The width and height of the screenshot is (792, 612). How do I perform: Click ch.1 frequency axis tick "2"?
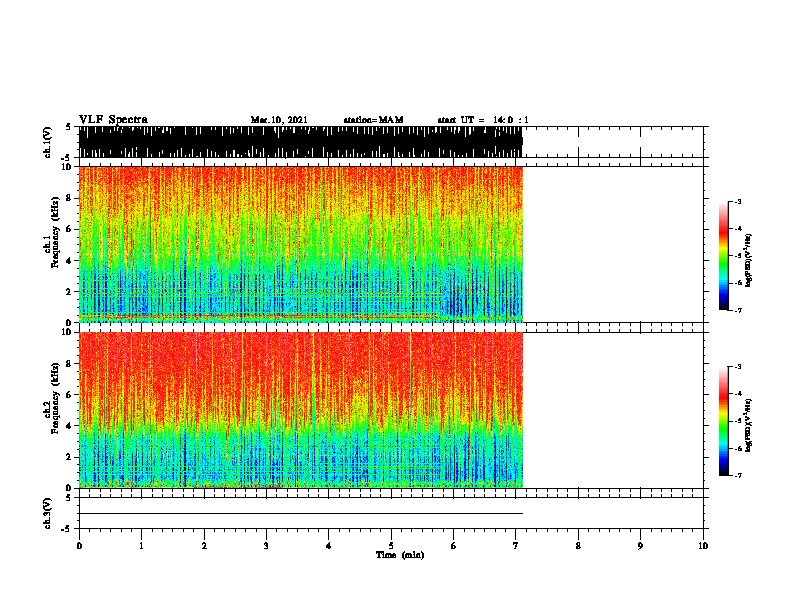[69, 292]
